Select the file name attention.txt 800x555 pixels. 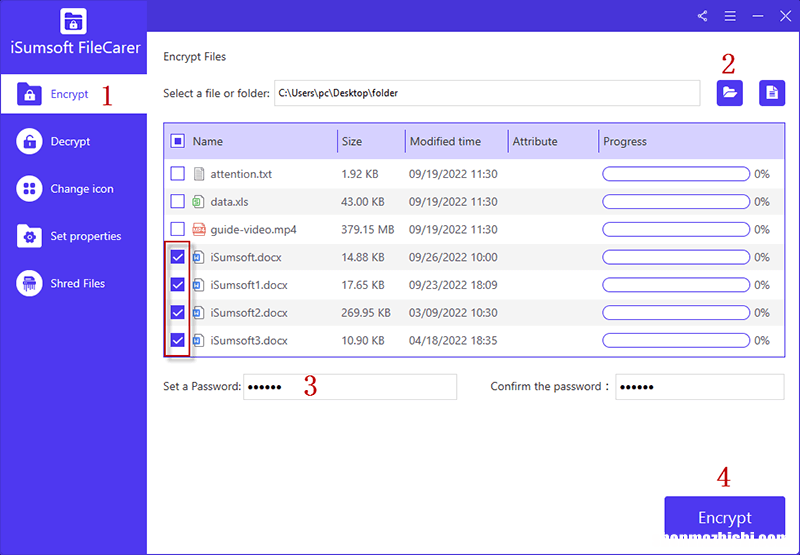point(241,174)
